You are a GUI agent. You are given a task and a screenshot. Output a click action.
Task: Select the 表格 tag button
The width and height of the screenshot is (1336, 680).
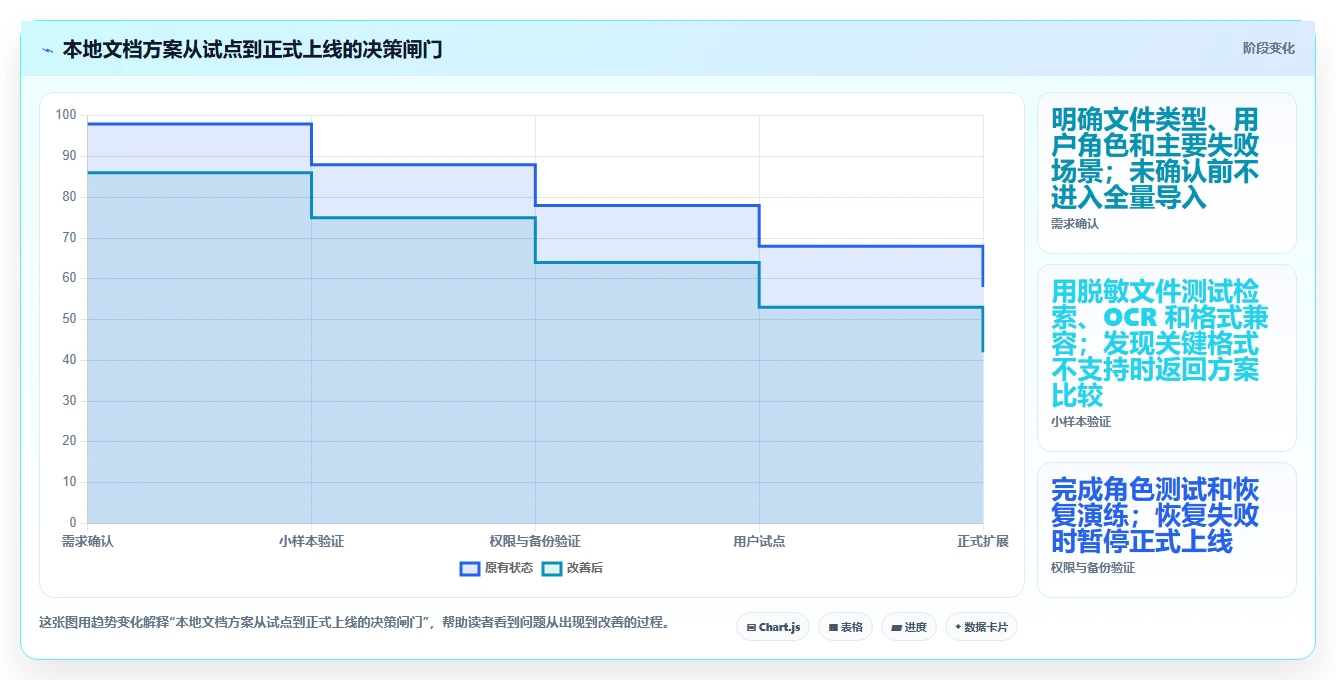[x=845, y=627]
